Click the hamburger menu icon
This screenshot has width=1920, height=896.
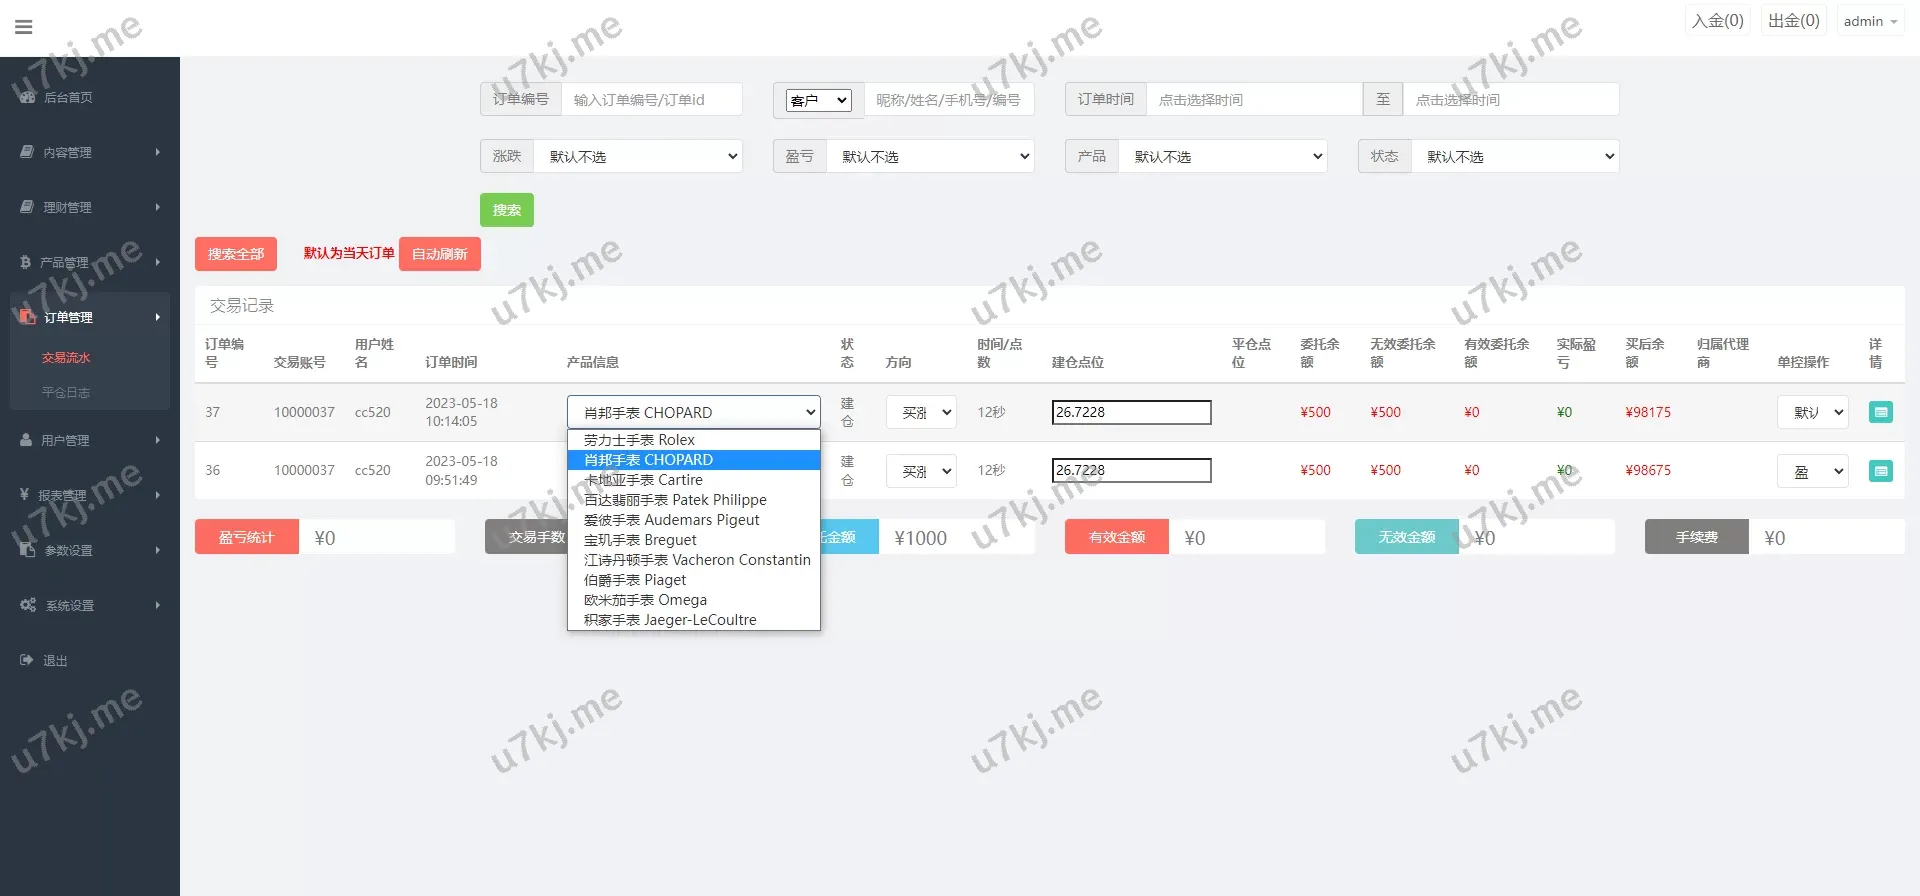24,27
